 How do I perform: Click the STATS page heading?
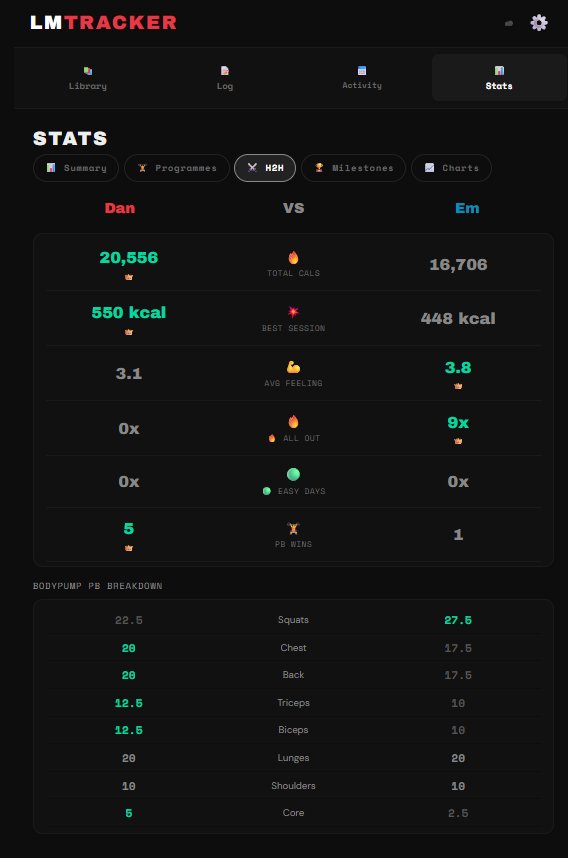click(x=70, y=138)
